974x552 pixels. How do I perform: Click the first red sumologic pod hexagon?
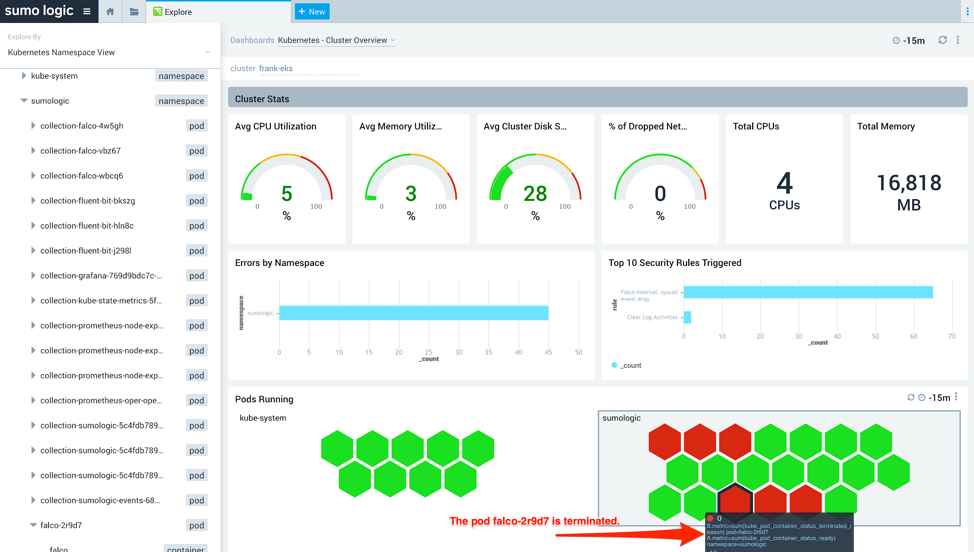pyautogui.click(x=665, y=442)
